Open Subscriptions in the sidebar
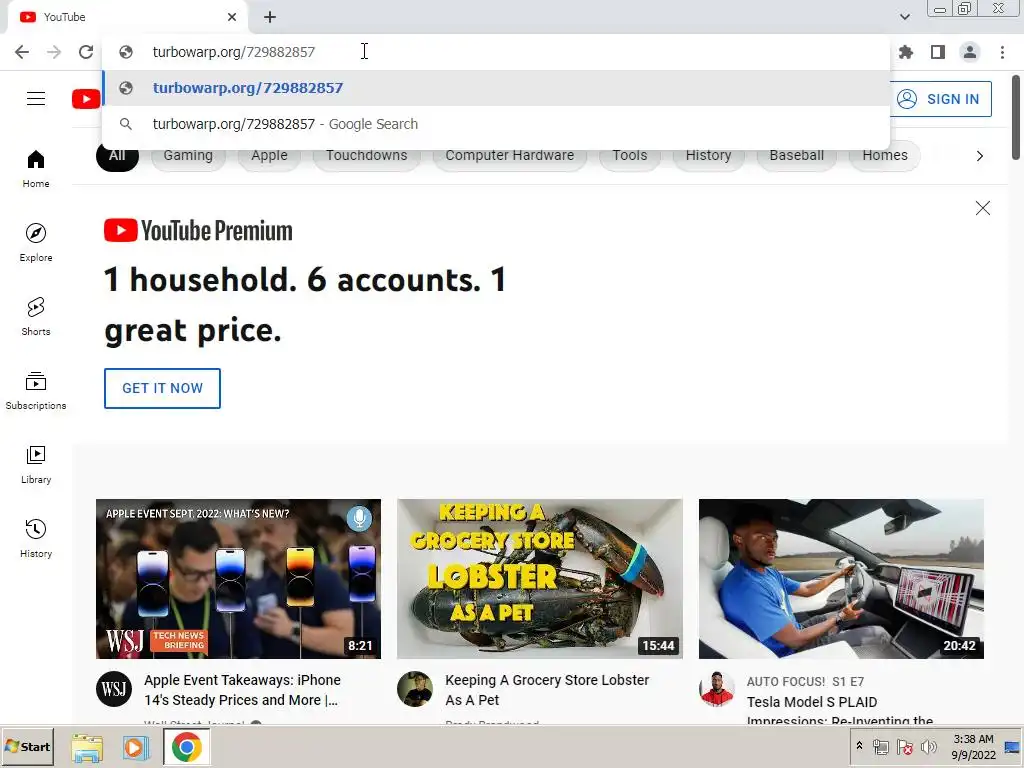This screenshot has height=768, width=1024. coord(36,391)
